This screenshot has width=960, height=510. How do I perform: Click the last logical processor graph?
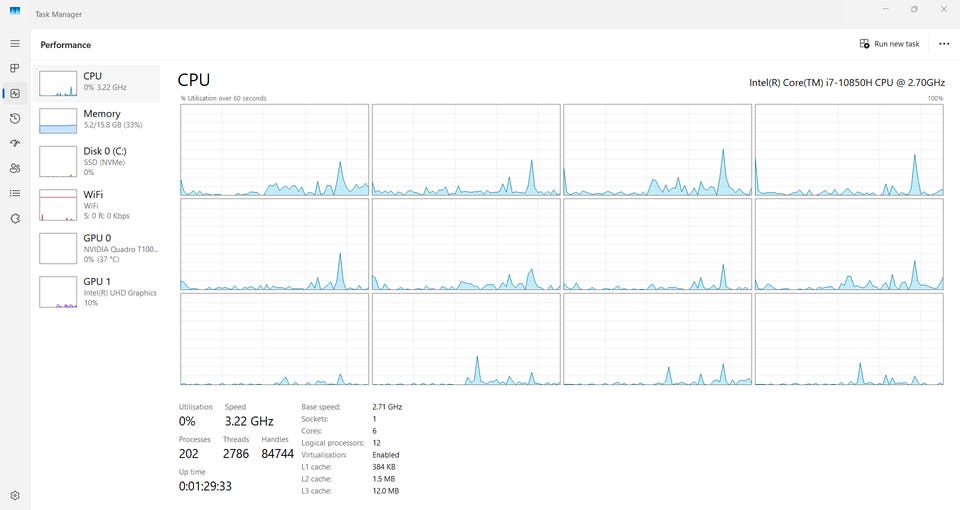pyautogui.click(x=849, y=339)
